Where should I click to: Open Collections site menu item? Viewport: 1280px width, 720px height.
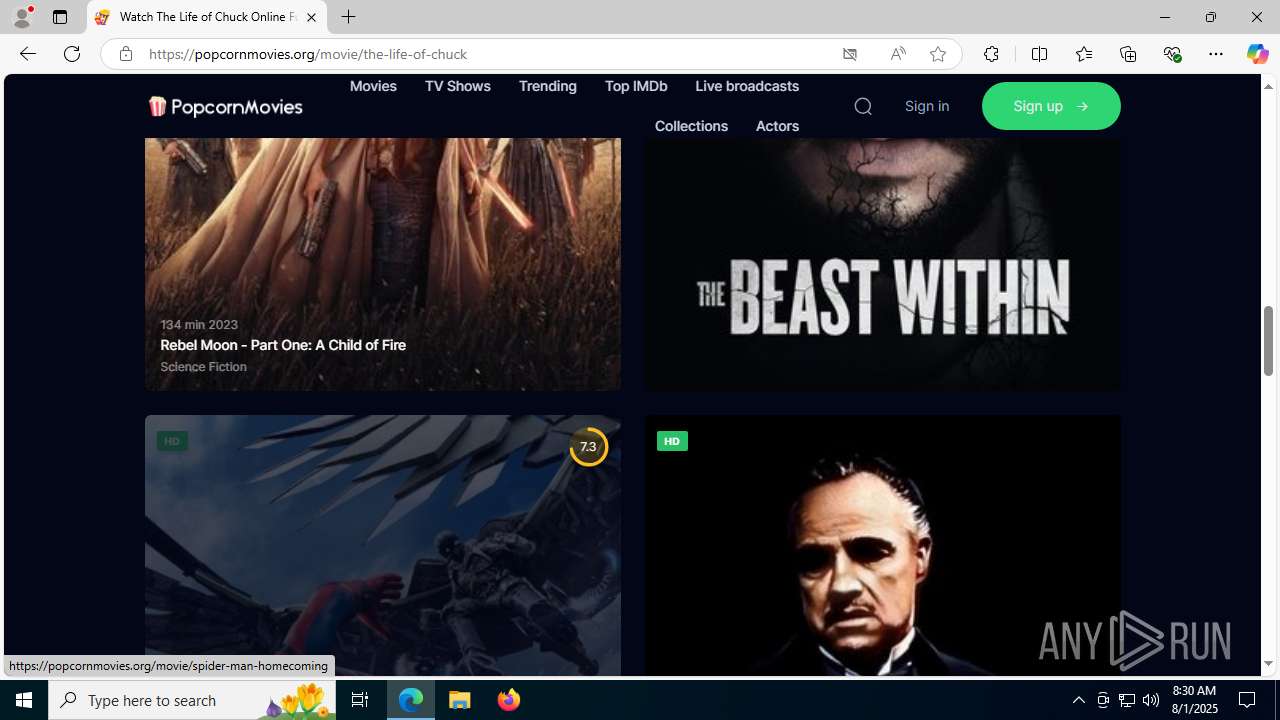[691, 126]
